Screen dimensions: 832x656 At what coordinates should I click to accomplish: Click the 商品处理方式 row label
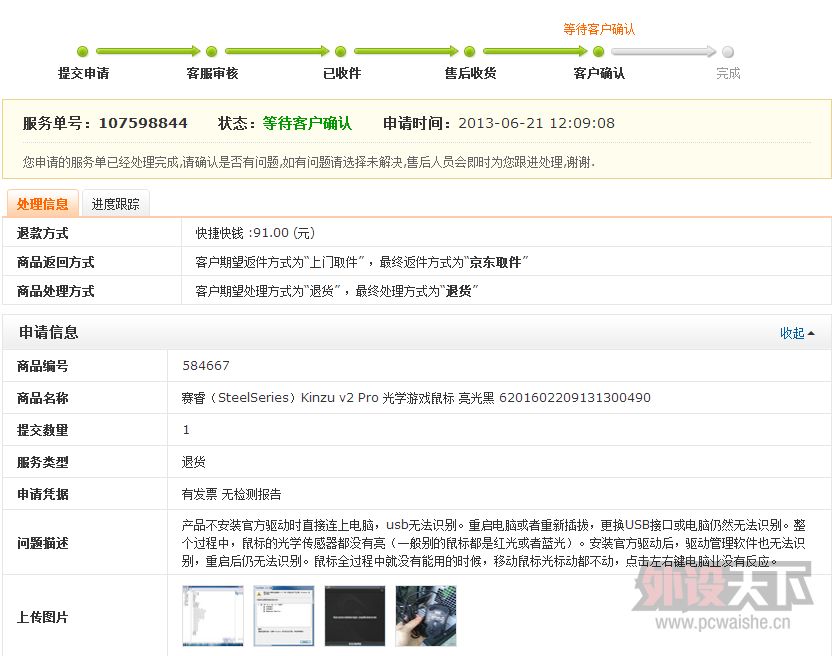(56, 291)
